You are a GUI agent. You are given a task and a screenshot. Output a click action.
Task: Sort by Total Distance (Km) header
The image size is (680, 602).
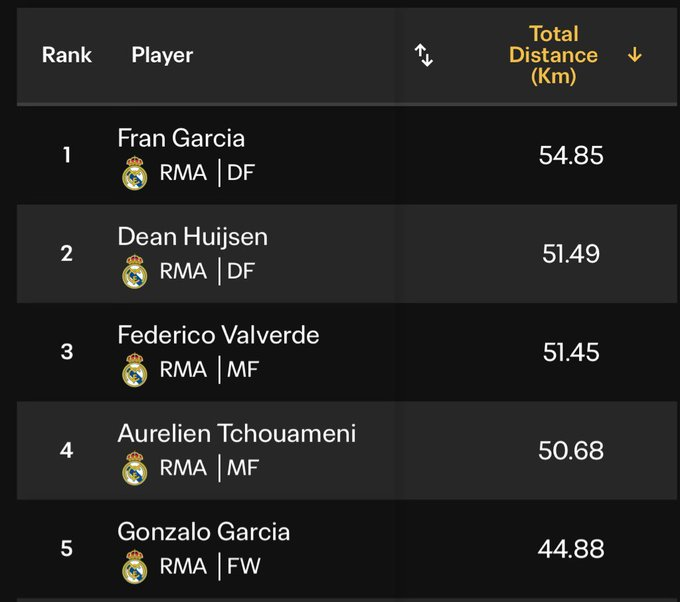(x=553, y=55)
